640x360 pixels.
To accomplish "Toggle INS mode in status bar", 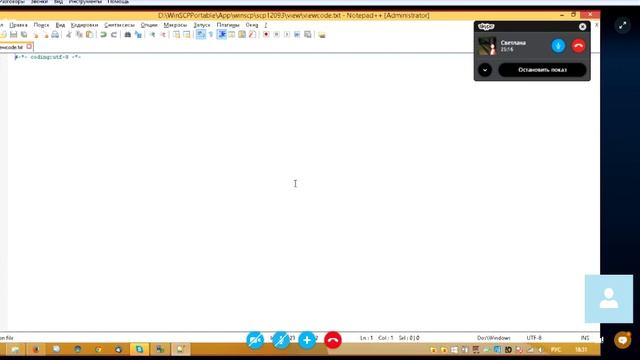I will pyautogui.click(x=585, y=338).
